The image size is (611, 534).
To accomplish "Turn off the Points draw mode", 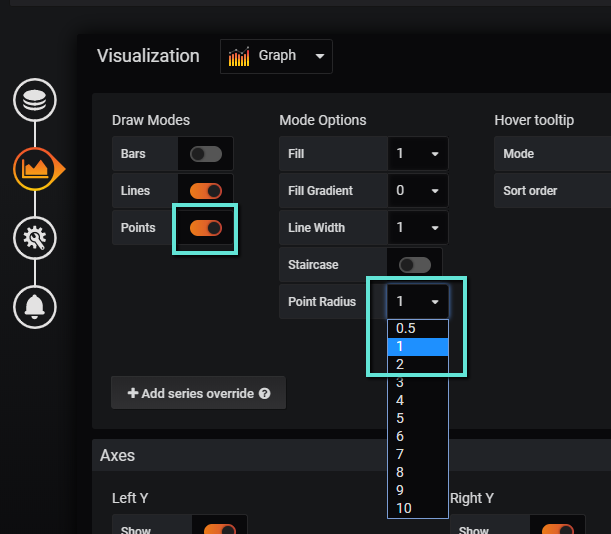I will (x=206, y=228).
